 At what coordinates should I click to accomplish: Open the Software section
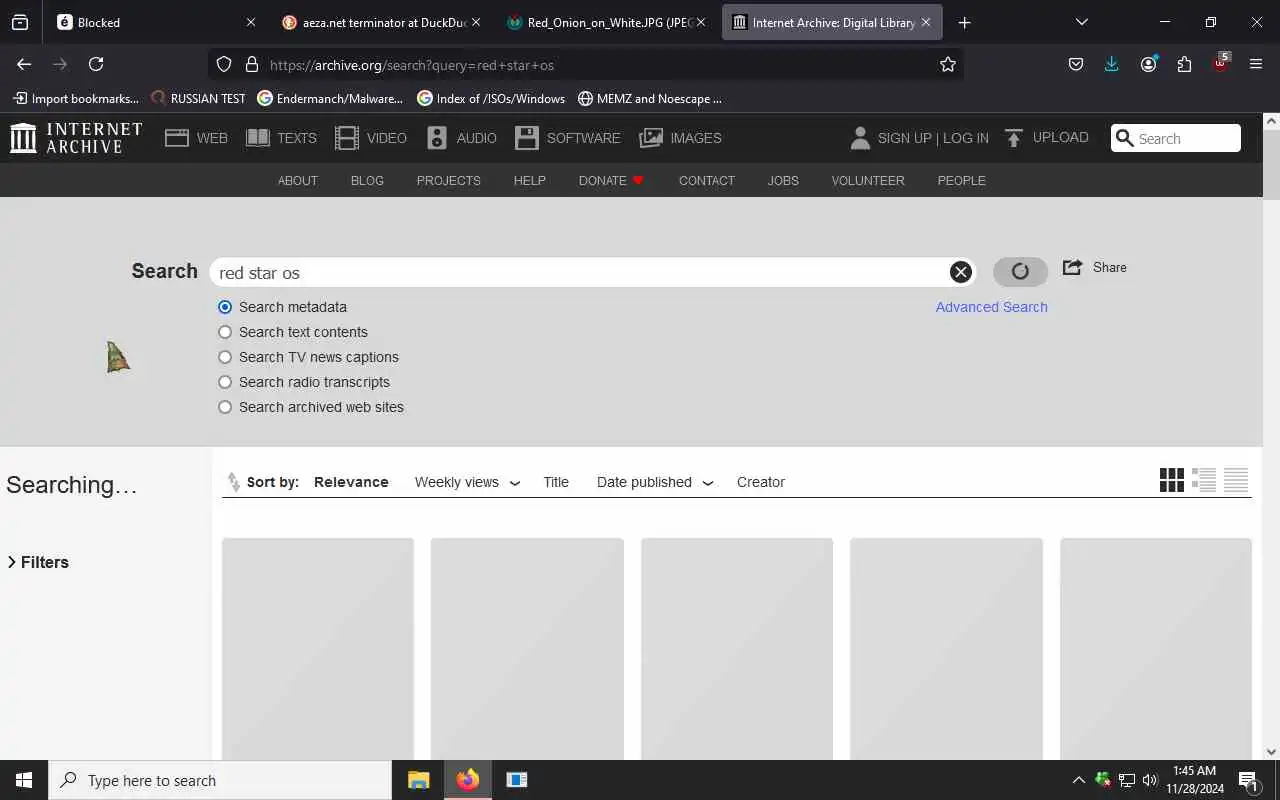[568, 138]
